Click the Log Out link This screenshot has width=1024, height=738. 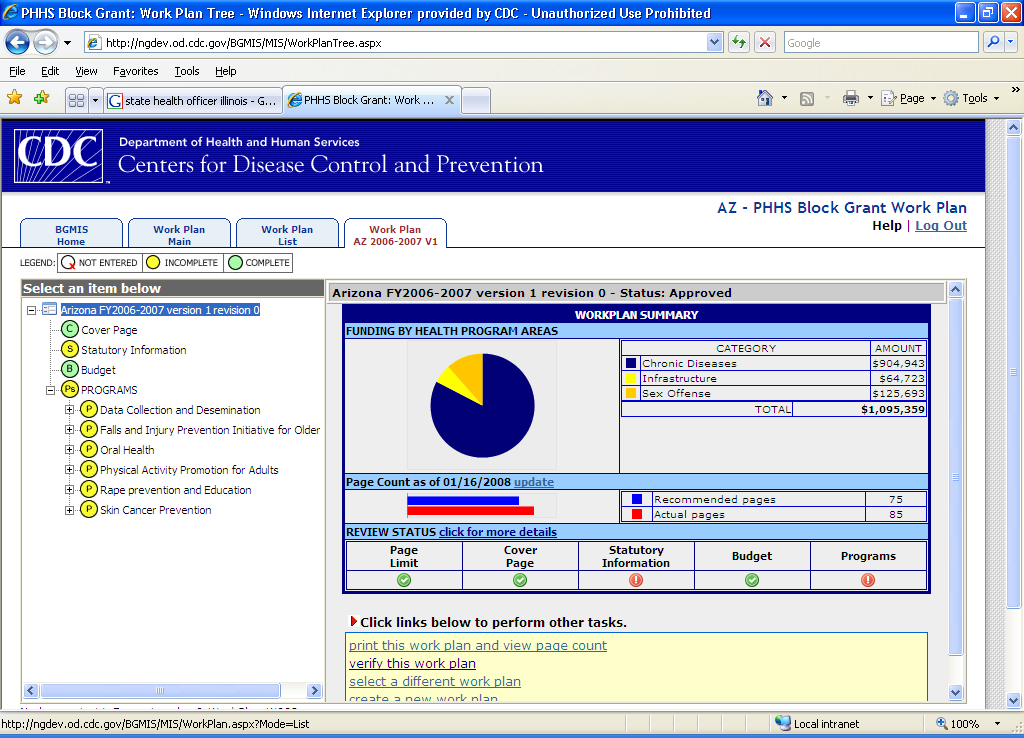[x=940, y=226]
